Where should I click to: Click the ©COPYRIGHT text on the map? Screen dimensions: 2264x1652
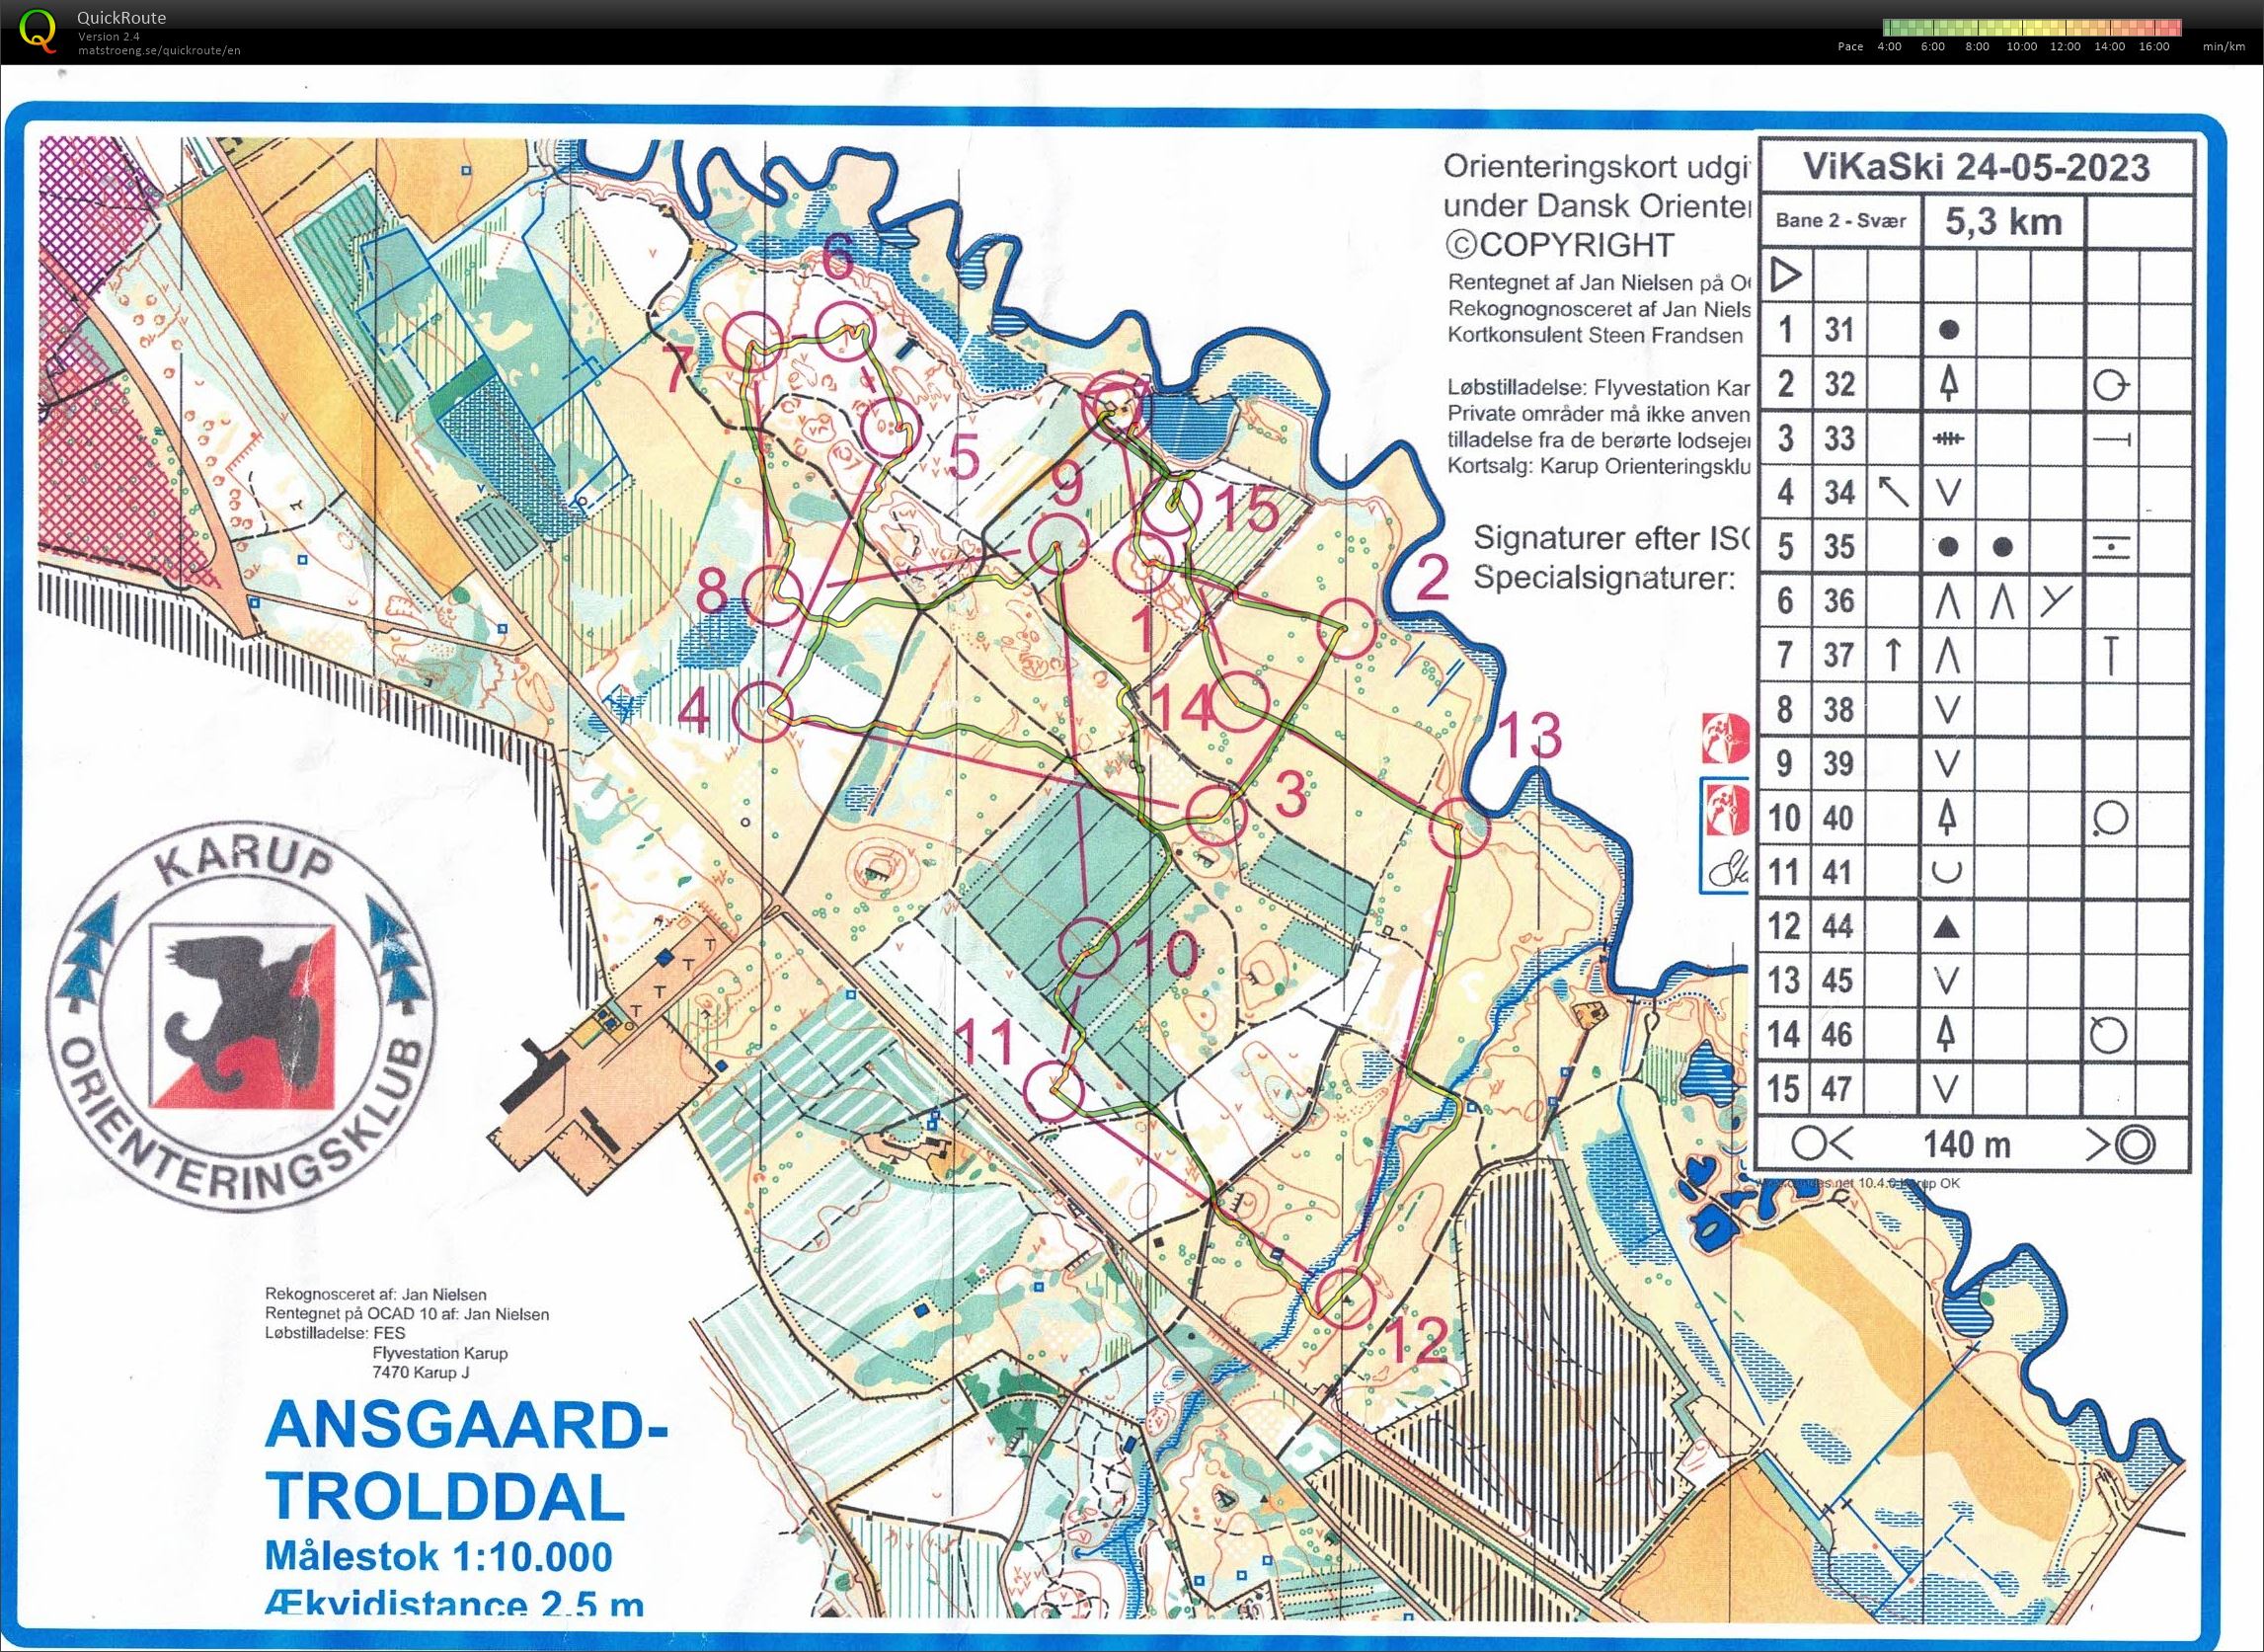pos(1560,245)
